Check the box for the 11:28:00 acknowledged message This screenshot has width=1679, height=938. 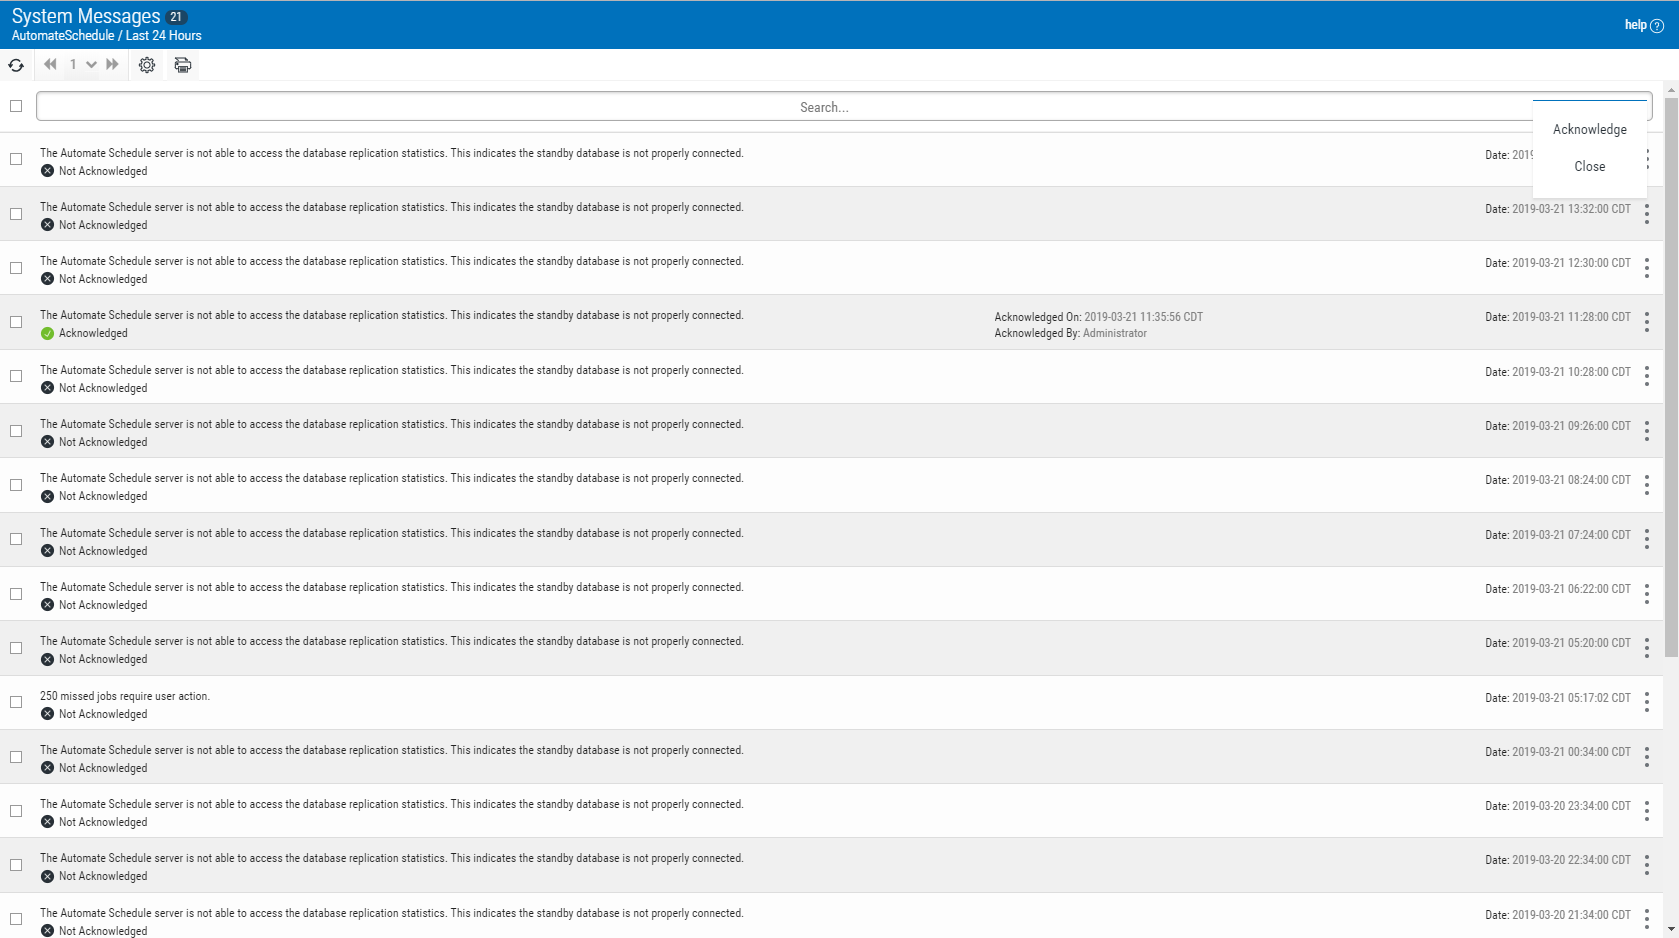point(16,322)
